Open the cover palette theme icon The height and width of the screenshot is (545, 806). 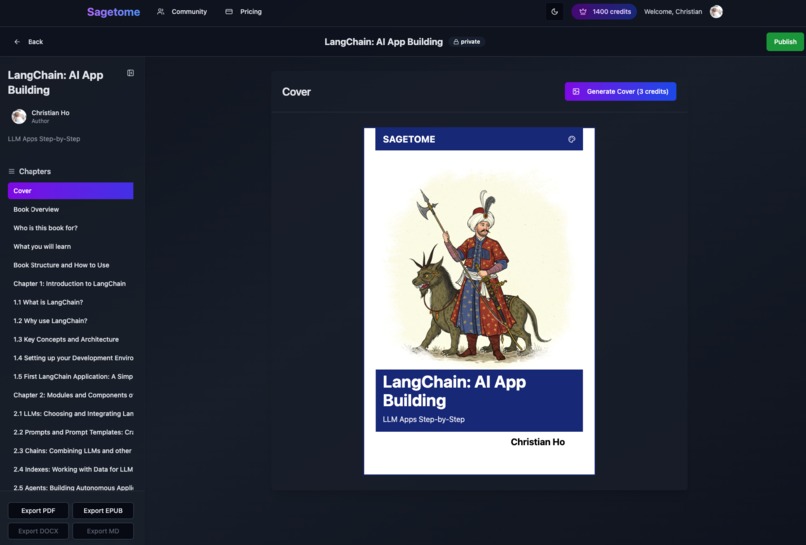click(x=572, y=139)
